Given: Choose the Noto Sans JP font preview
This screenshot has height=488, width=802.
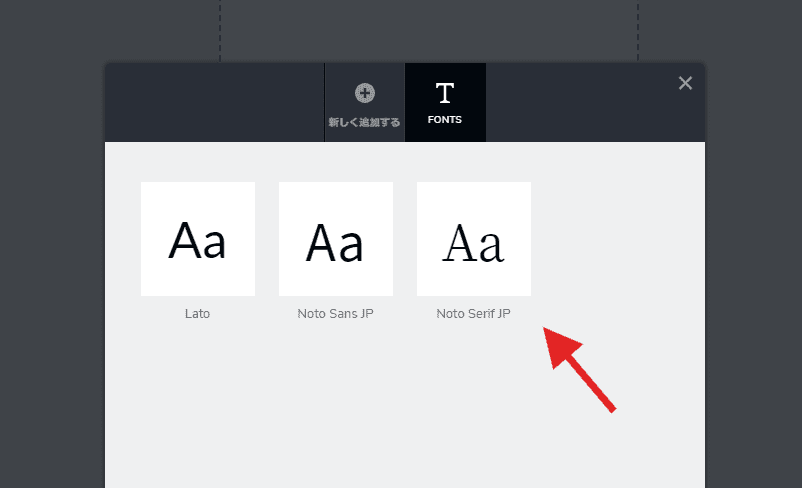Looking at the screenshot, I should tap(336, 239).
